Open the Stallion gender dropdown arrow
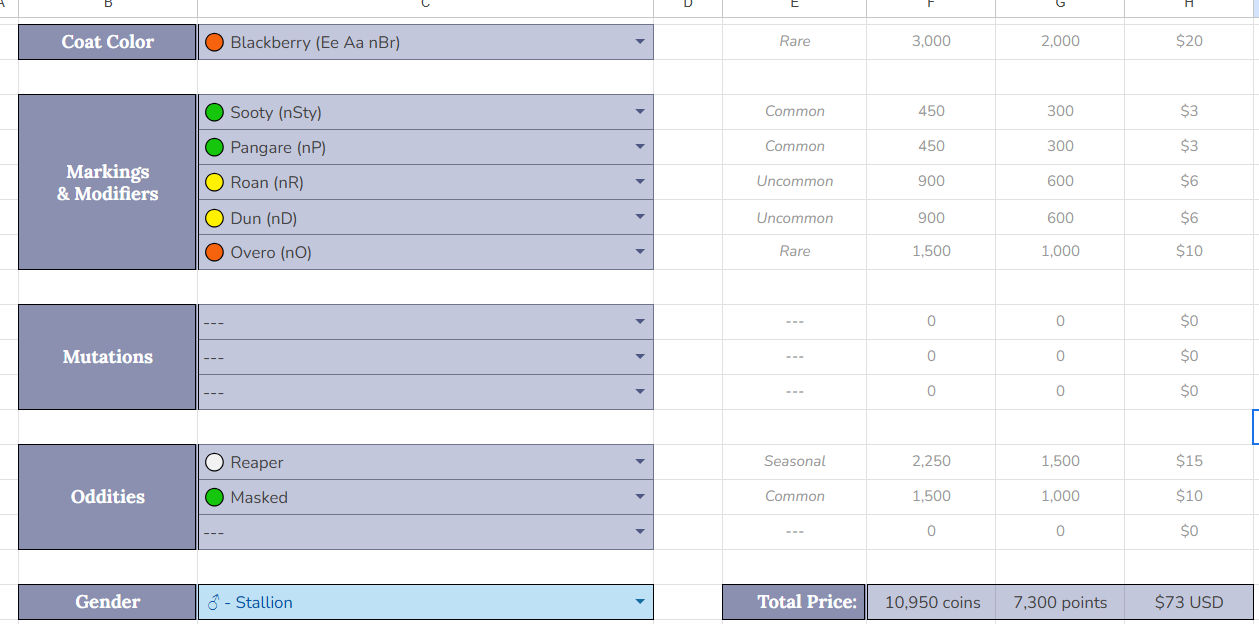The image size is (1259, 624). point(640,602)
